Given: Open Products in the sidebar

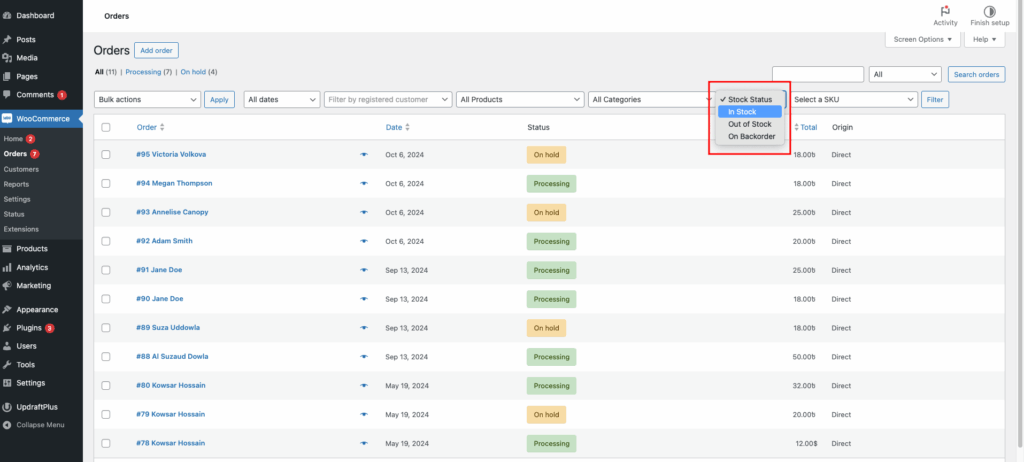Looking at the screenshot, I should pos(32,248).
